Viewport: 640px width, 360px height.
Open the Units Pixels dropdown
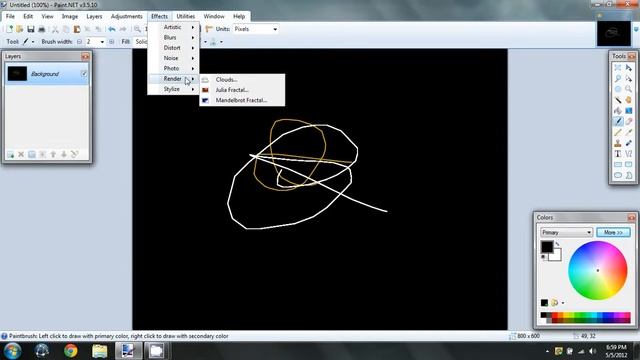275,29
